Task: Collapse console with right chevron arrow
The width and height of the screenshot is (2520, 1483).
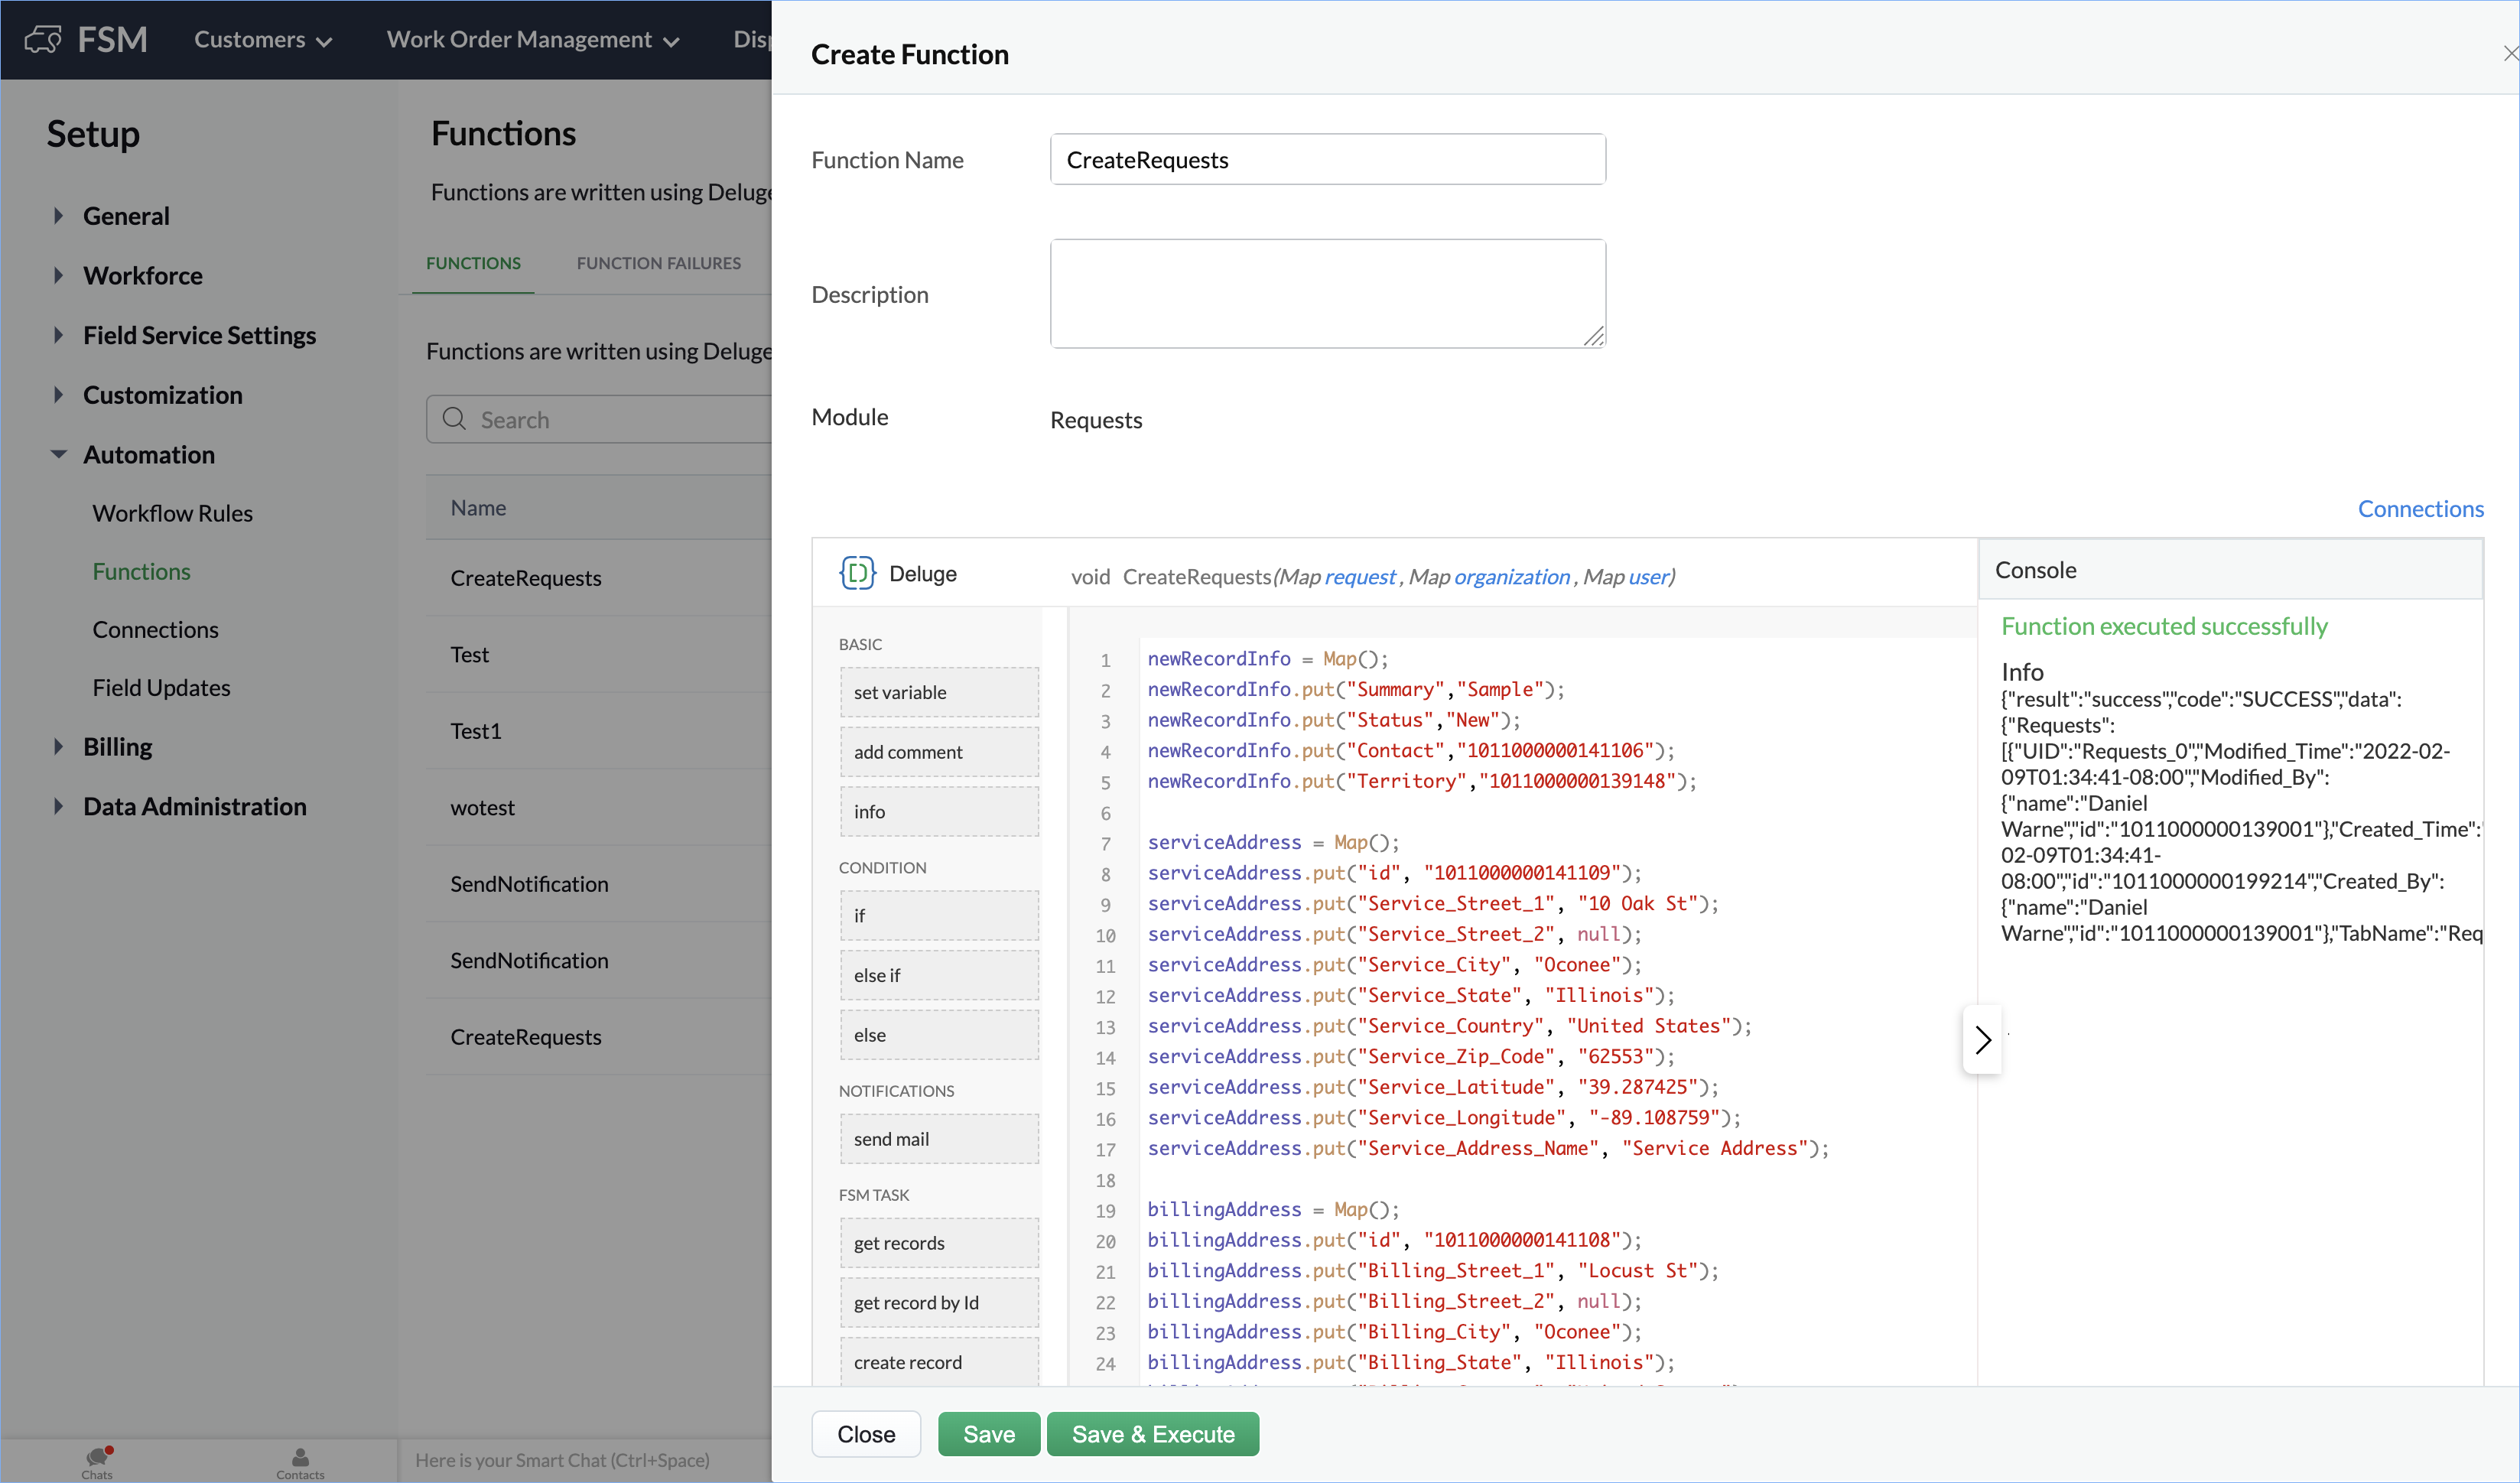Action: (1983, 1040)
